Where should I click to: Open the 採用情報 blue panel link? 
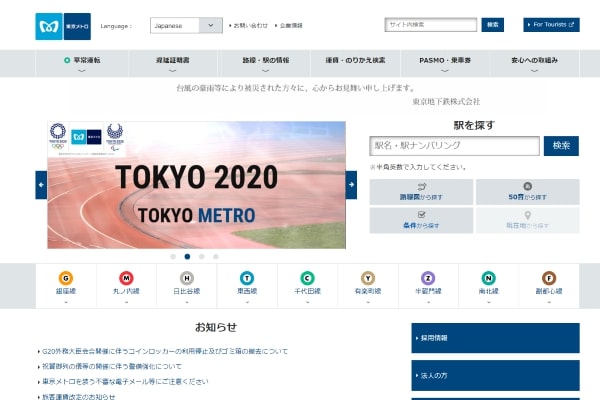(x=496, y=338)
